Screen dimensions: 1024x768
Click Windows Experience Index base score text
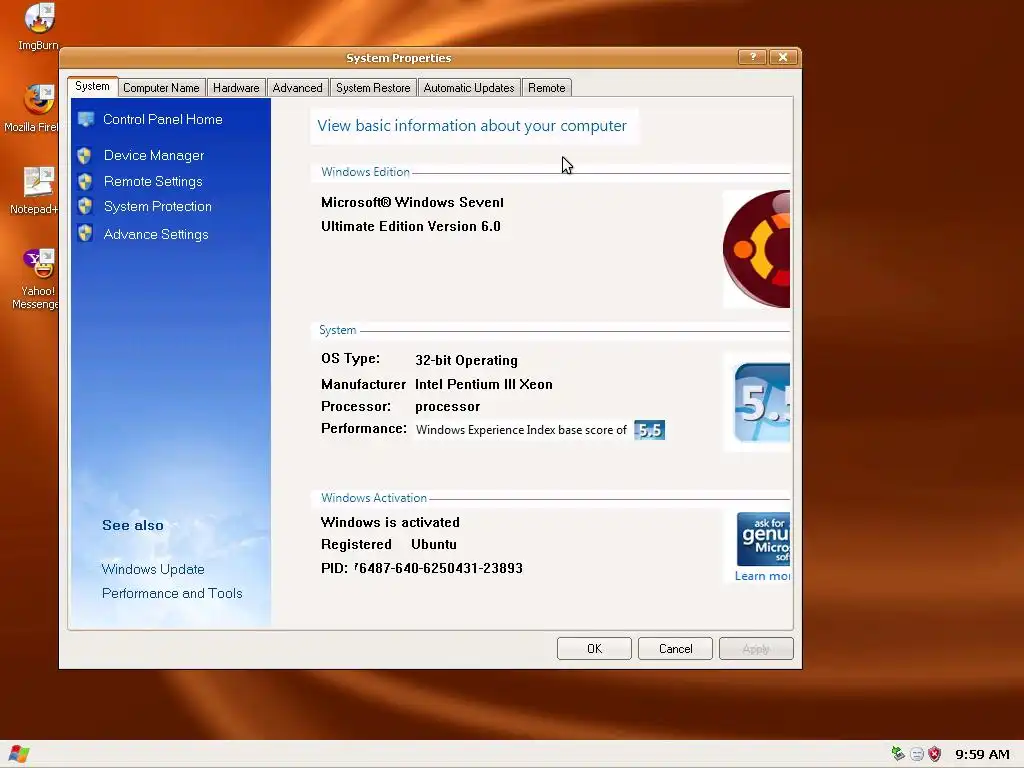pyautogui.click(x=521, y=430)
